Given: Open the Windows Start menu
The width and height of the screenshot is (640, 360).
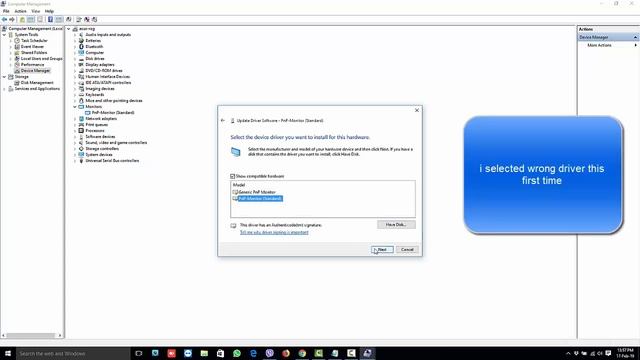Looking at the screenshot, I should click(x=7, y=353).
